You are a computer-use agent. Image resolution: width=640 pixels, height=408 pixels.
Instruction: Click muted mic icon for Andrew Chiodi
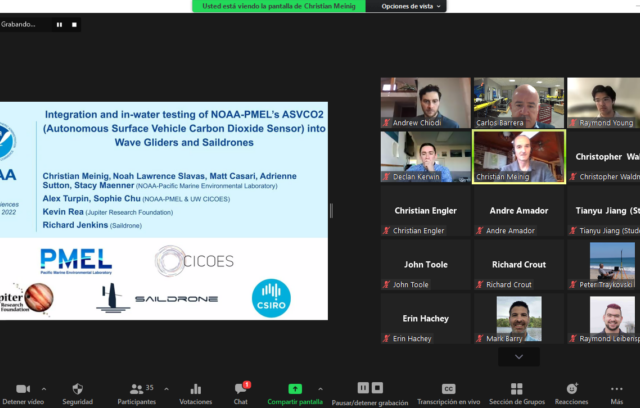[x=386, y=122]
